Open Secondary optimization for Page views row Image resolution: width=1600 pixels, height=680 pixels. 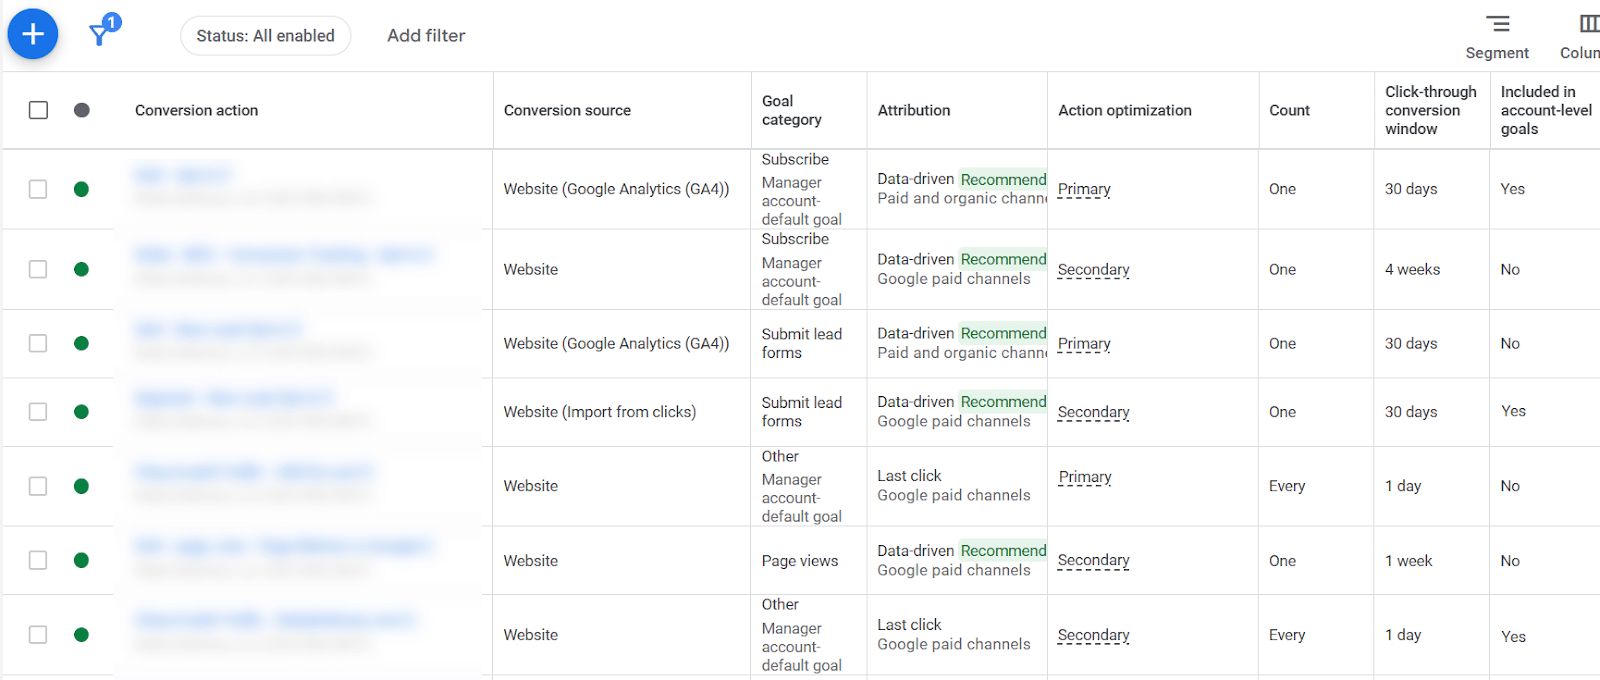click(x=1093, y=560)
